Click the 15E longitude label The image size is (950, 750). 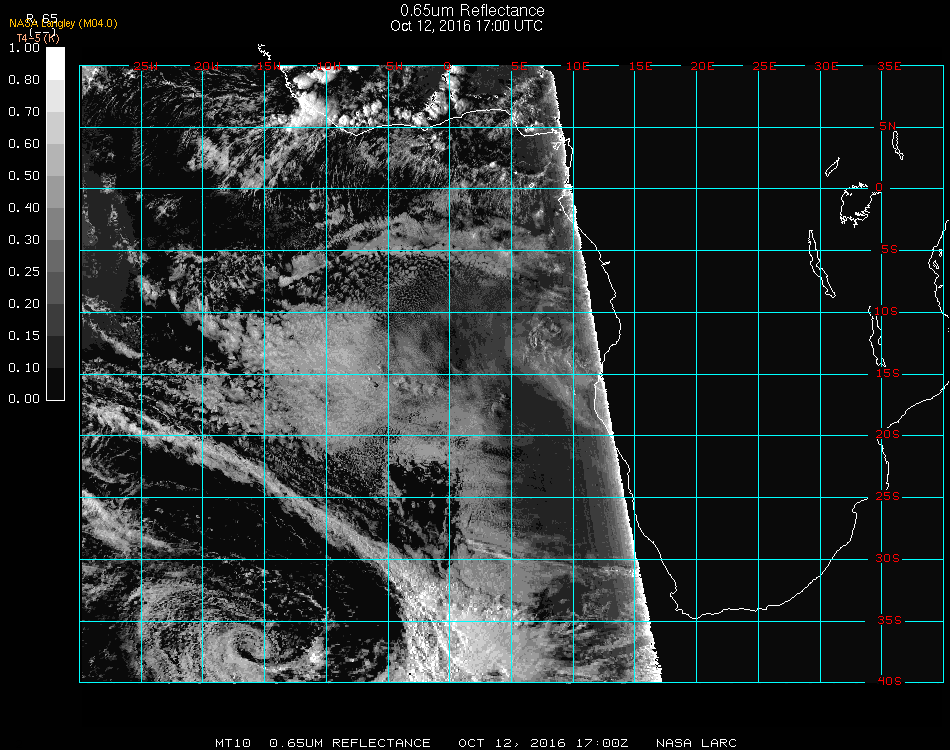coord(640,66)
